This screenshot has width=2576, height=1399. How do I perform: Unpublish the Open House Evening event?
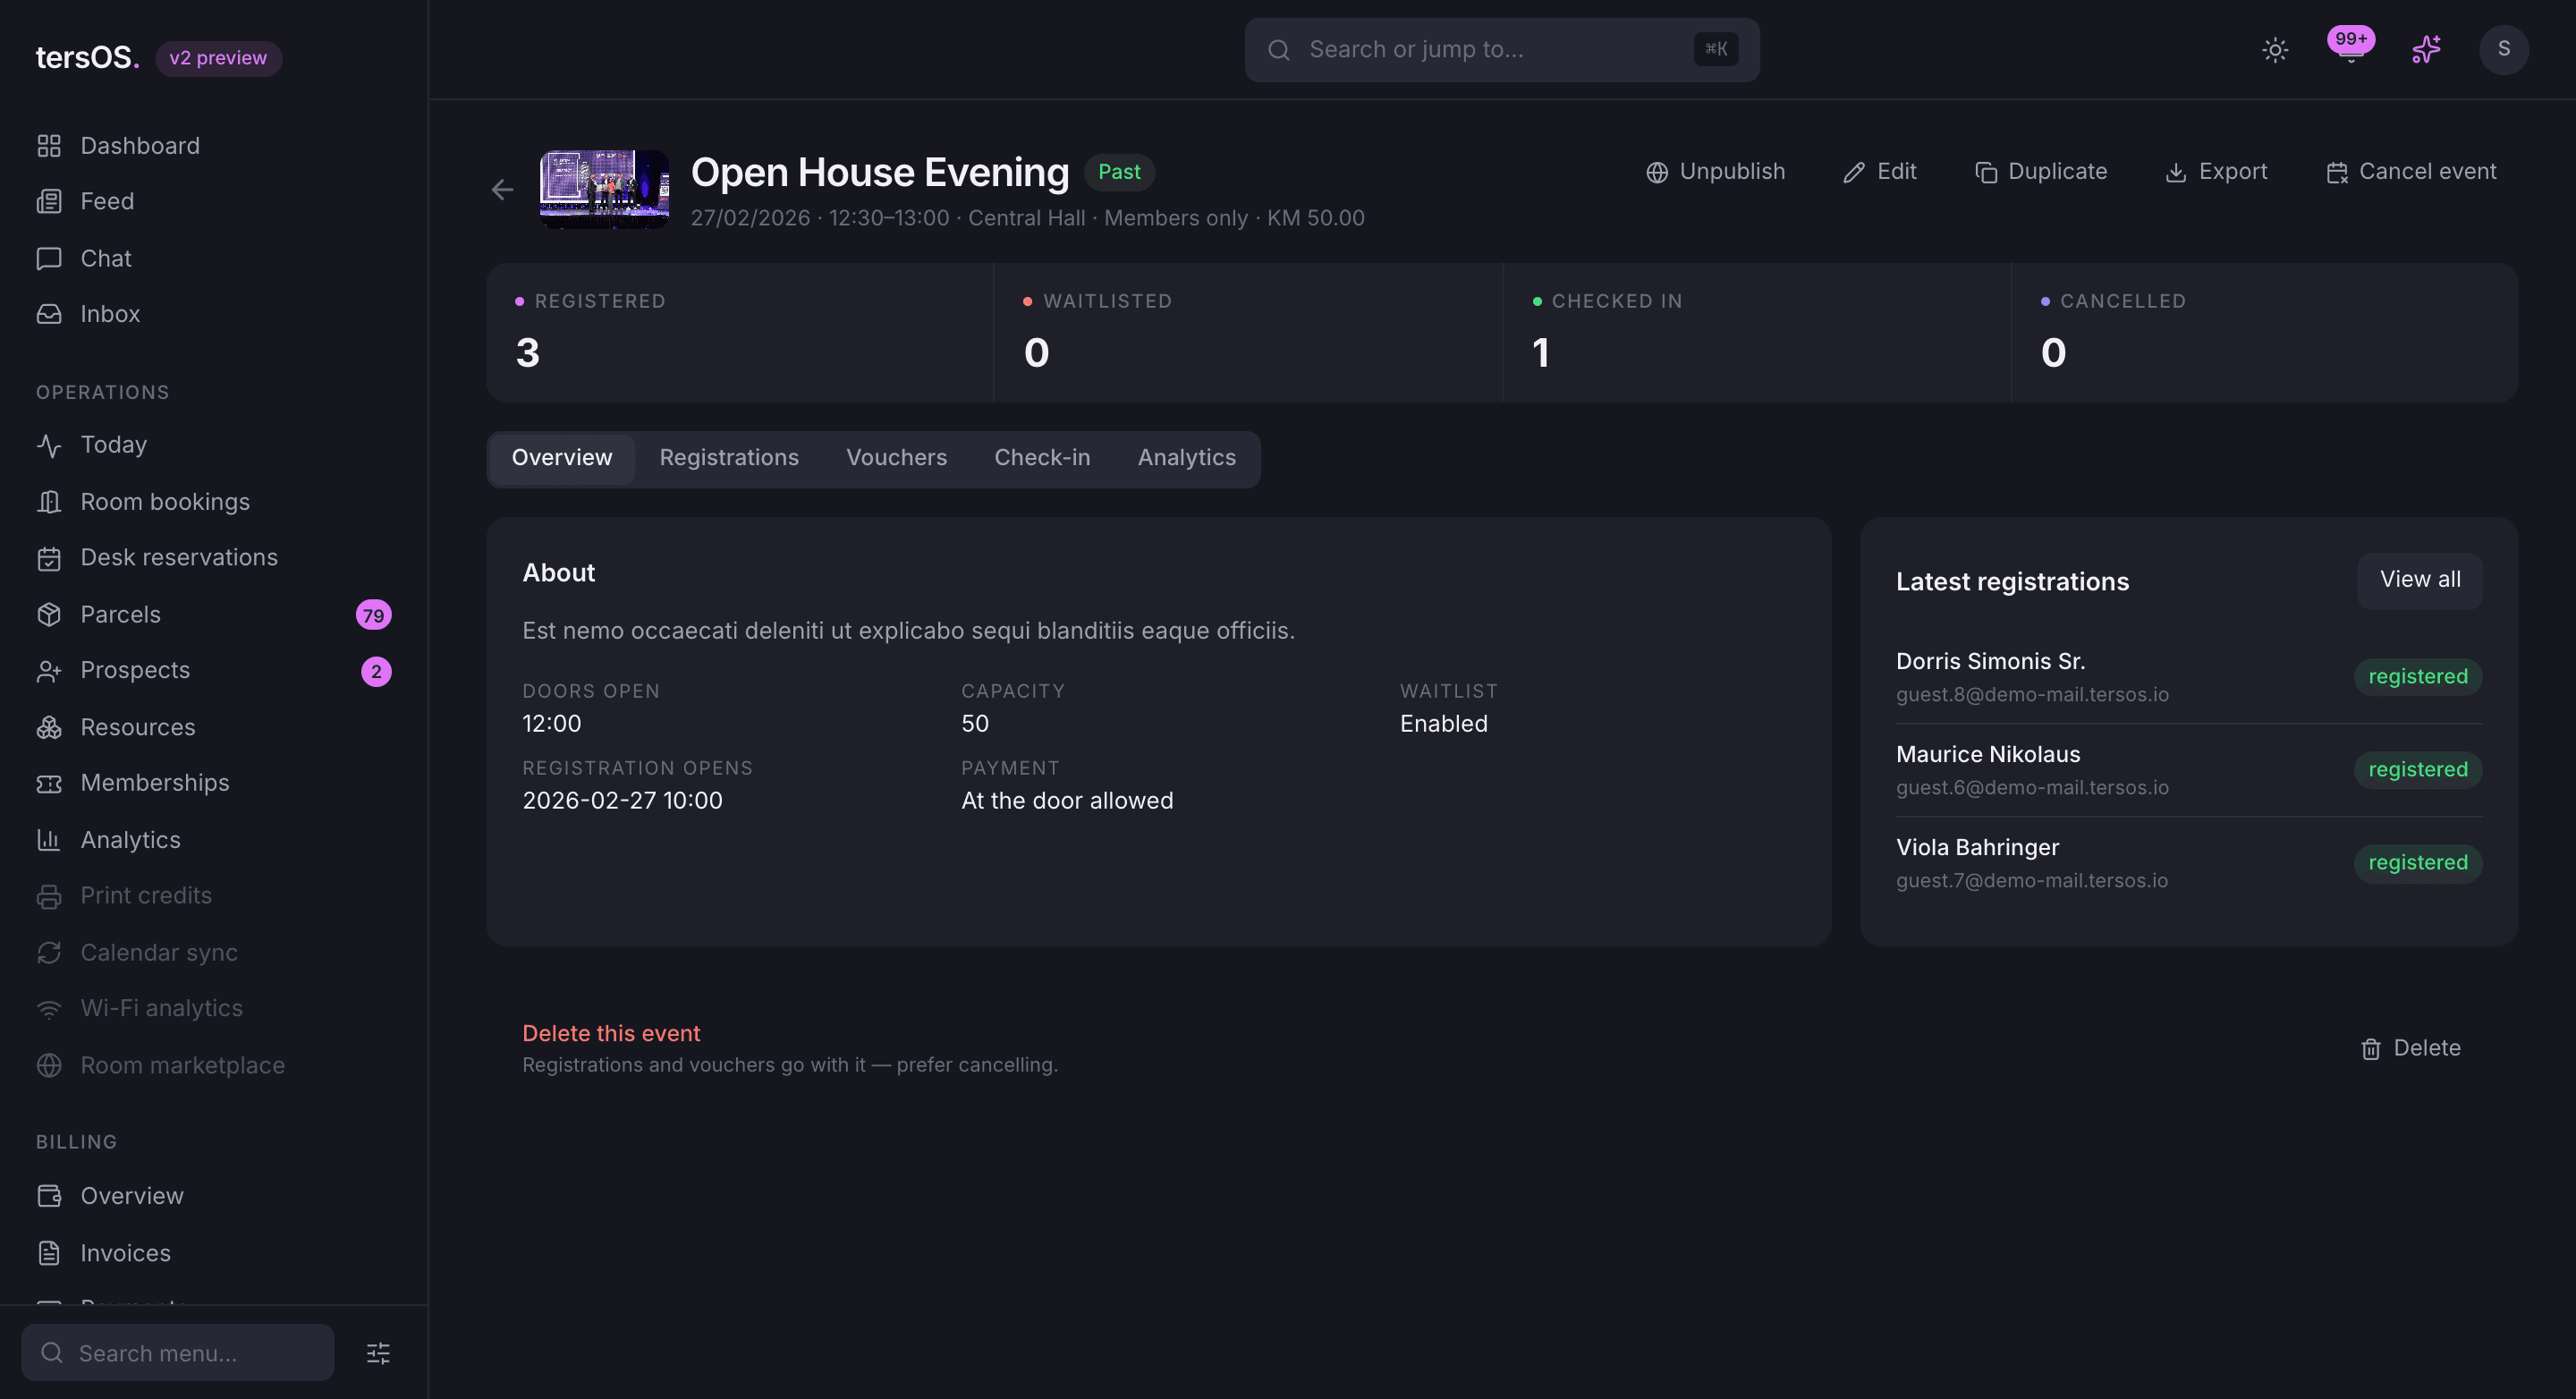tap(1716, 172)
